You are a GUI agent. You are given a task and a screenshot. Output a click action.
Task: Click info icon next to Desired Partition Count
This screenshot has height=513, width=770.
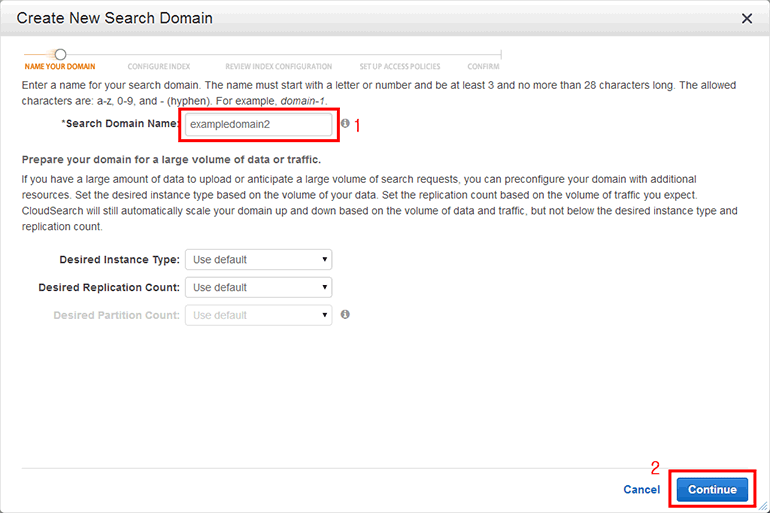[x=345, y=314]
